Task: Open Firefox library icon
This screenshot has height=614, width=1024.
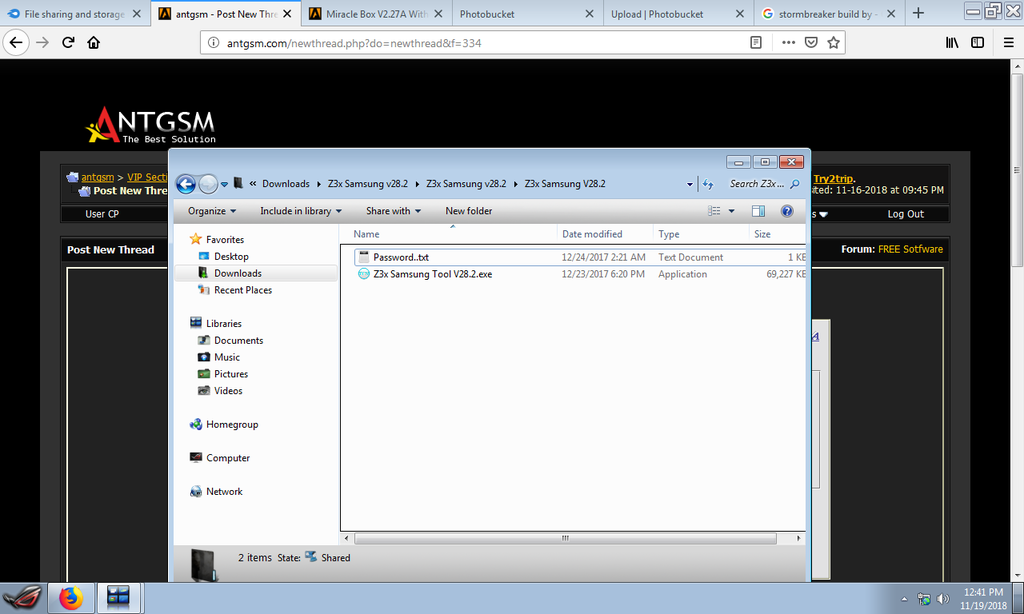Action: pos(952,42)
